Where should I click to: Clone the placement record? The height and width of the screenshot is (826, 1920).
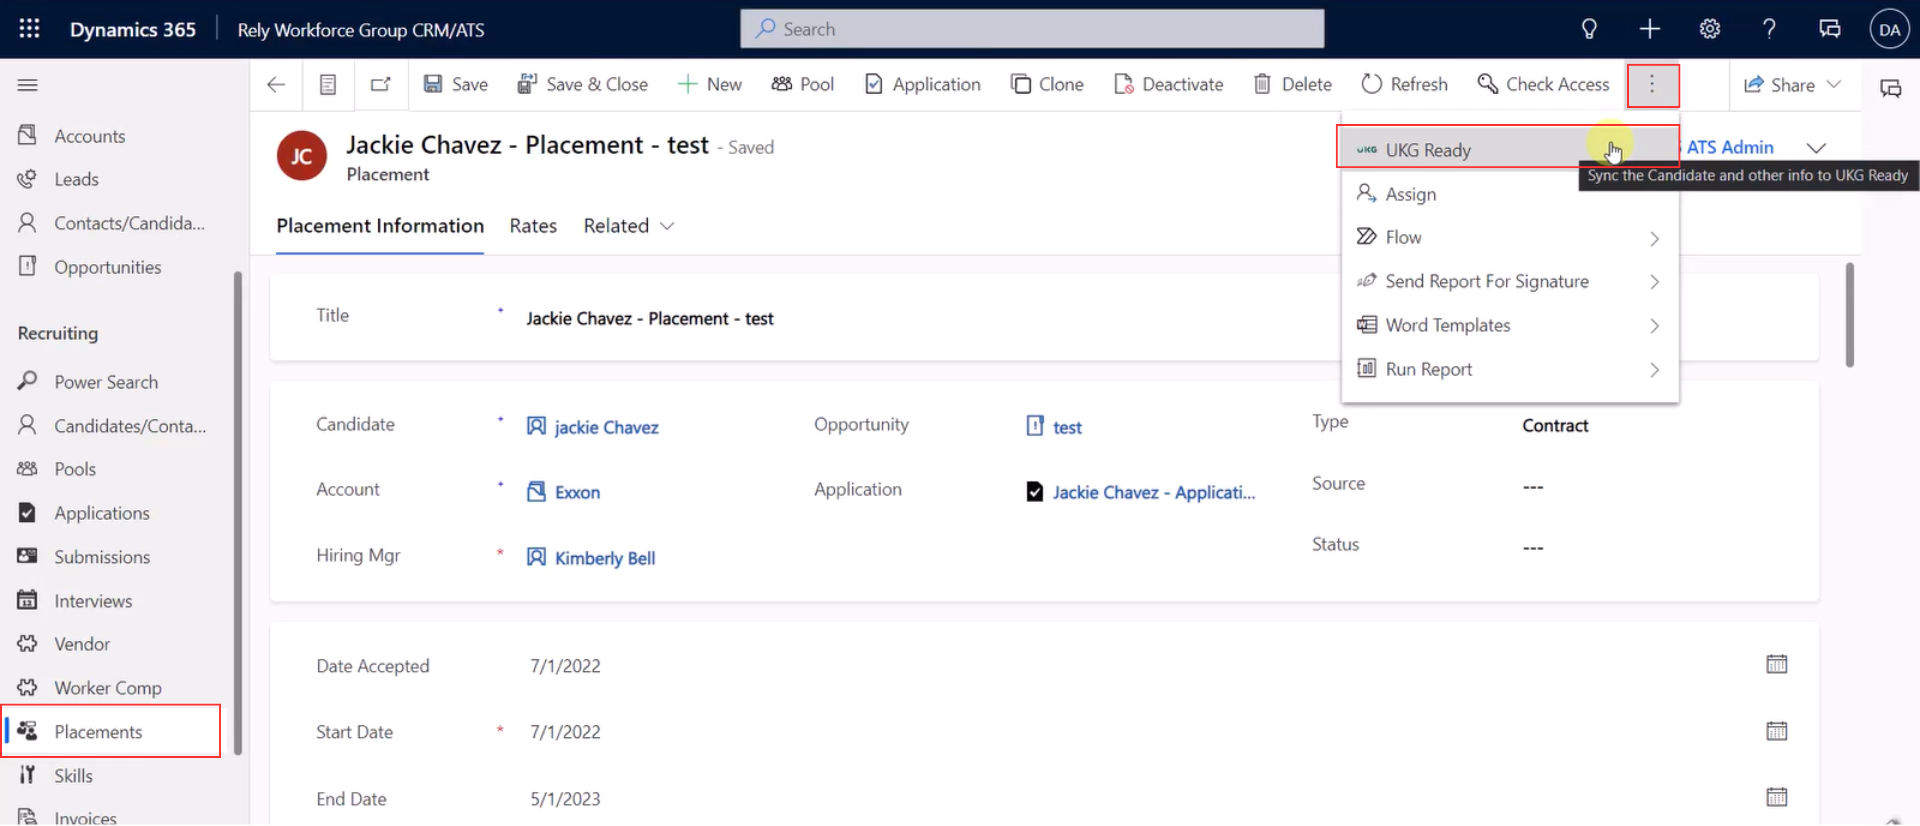tap(1048, 85)
